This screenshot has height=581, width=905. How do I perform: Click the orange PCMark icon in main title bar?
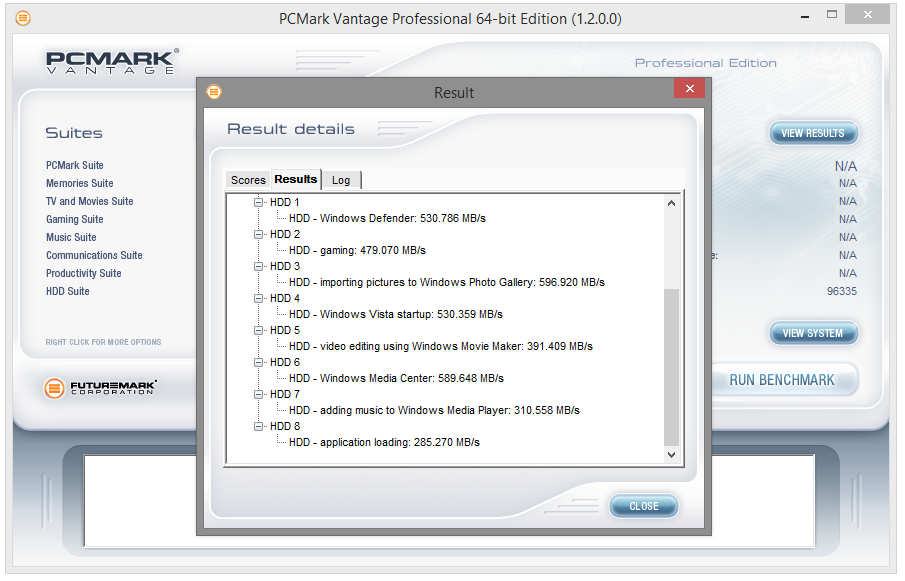[x=23, y=18]
